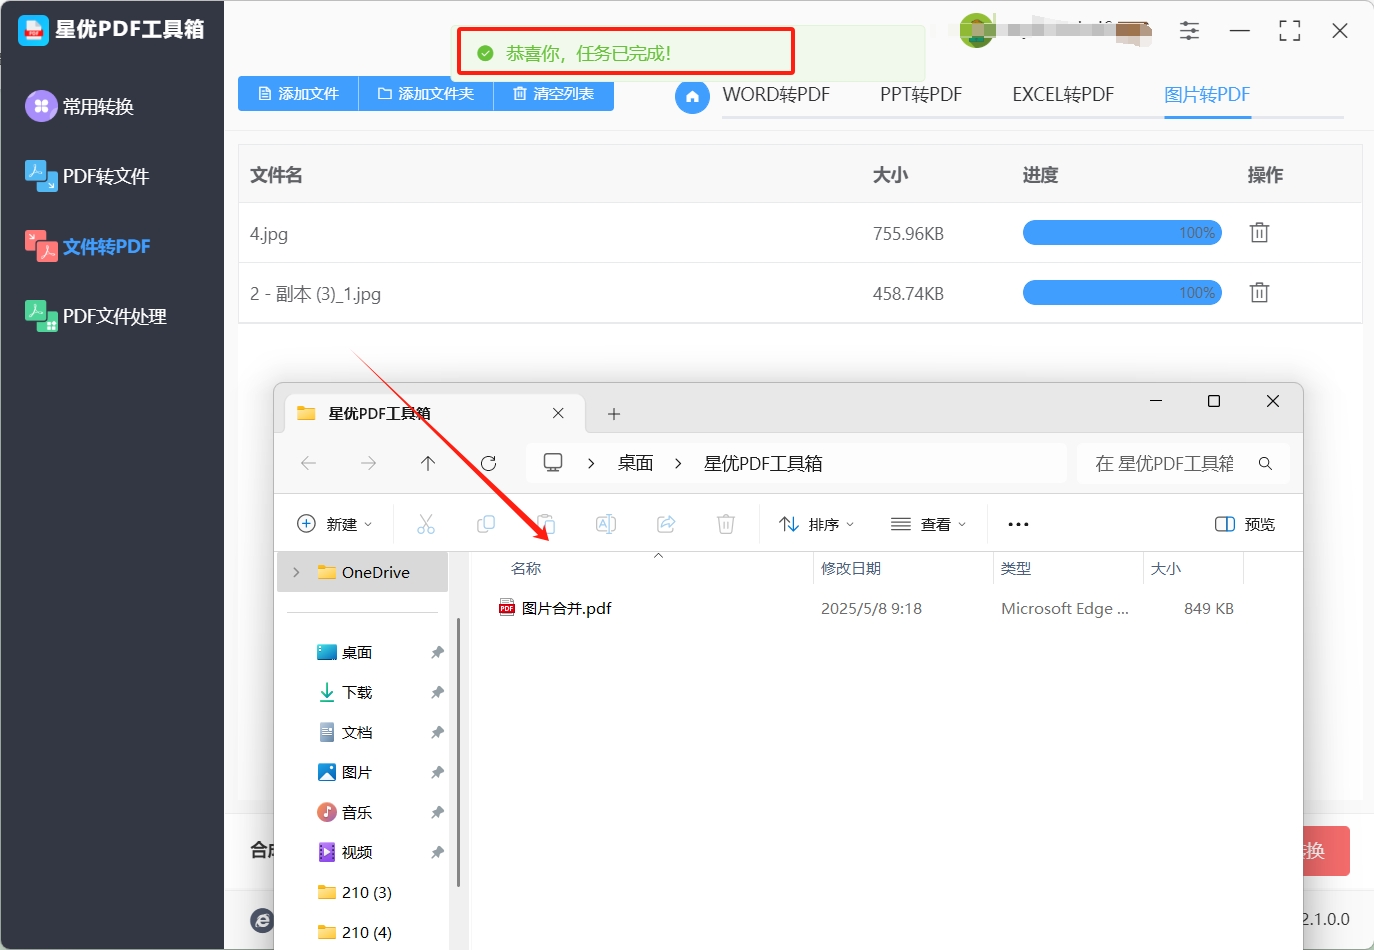Image resolution: width=1374 pixels, height=950 pixels.
Task: Click the Share icon in Explorer toolbar
Action: tap(666, 524)
